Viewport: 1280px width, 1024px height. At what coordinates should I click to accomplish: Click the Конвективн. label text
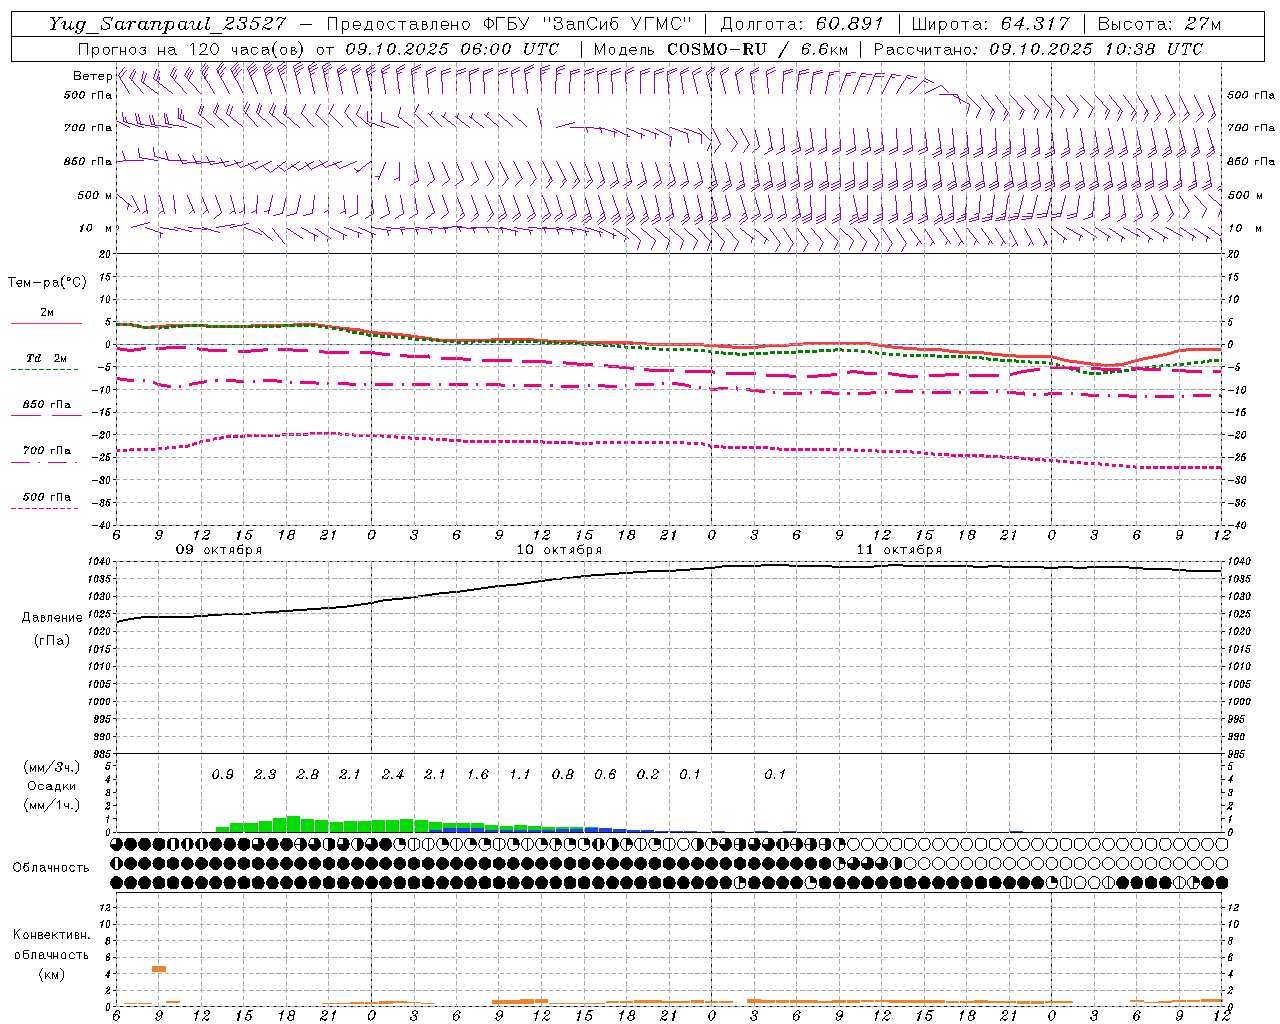click(x=51, y=935)
